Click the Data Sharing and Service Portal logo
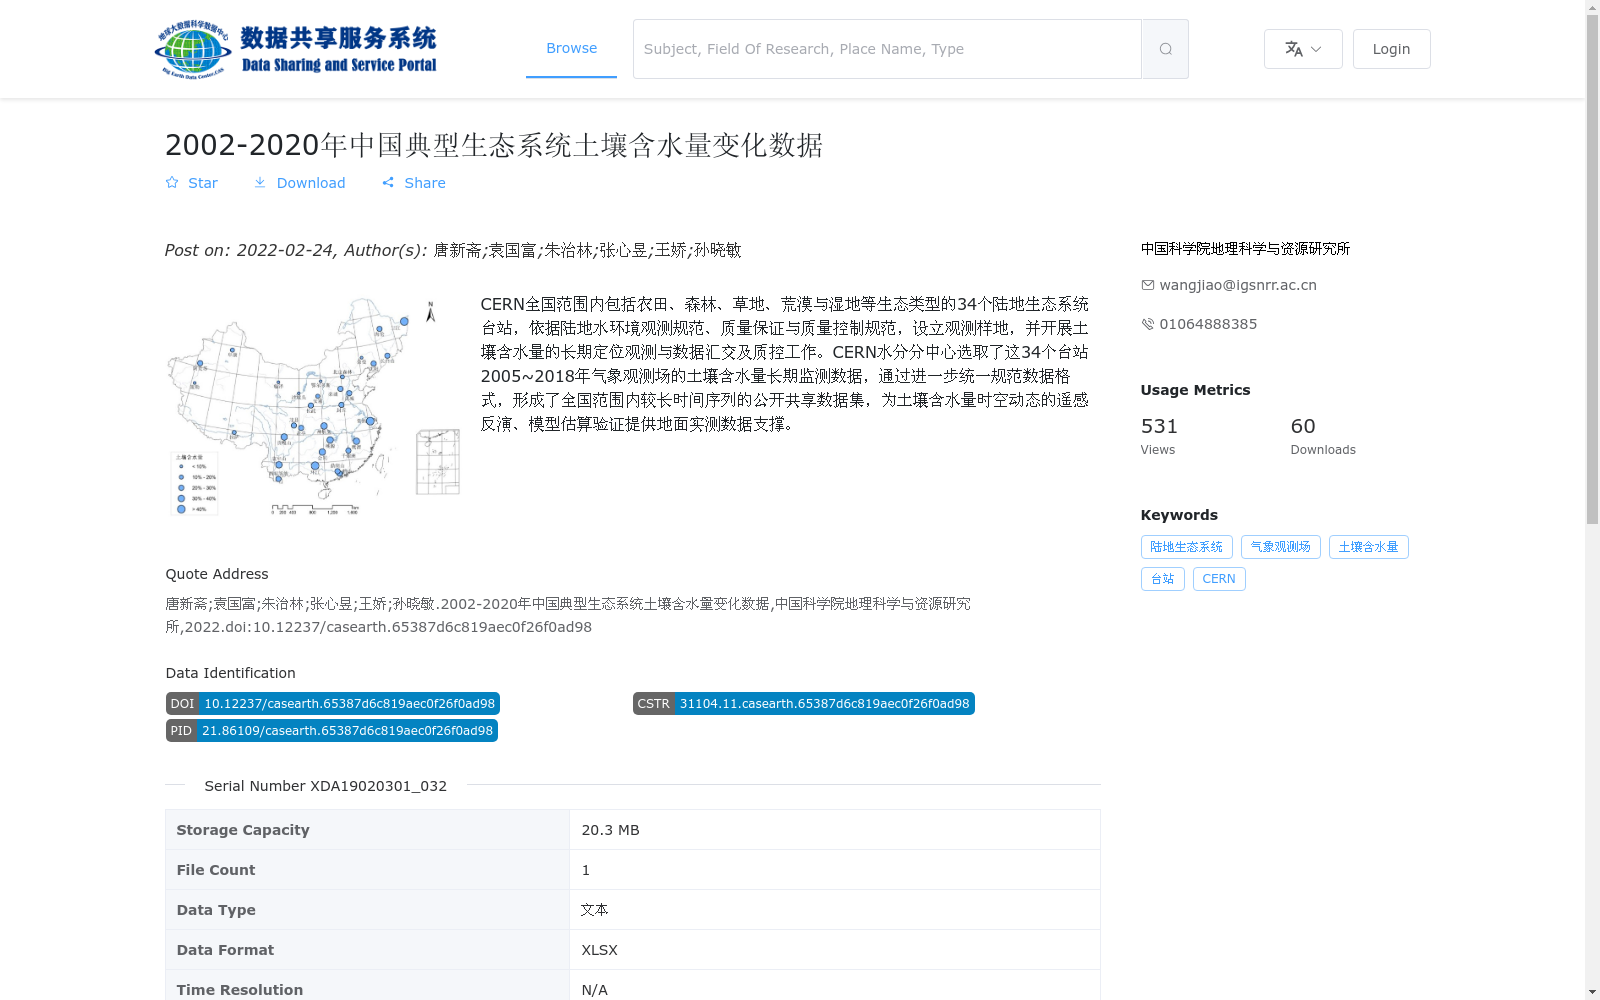The image size is (1600, 1000). pyautogui.click(x=296, y=49)
